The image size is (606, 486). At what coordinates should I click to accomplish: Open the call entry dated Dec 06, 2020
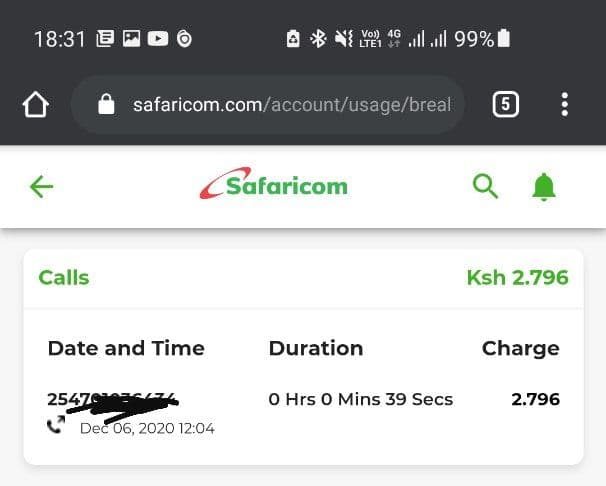[x=303, y=413]
